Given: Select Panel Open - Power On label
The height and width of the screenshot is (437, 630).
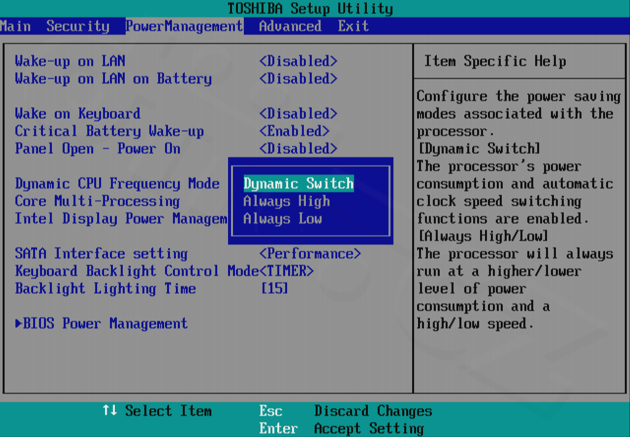Looking at the screenshot, I should [98, 149].
